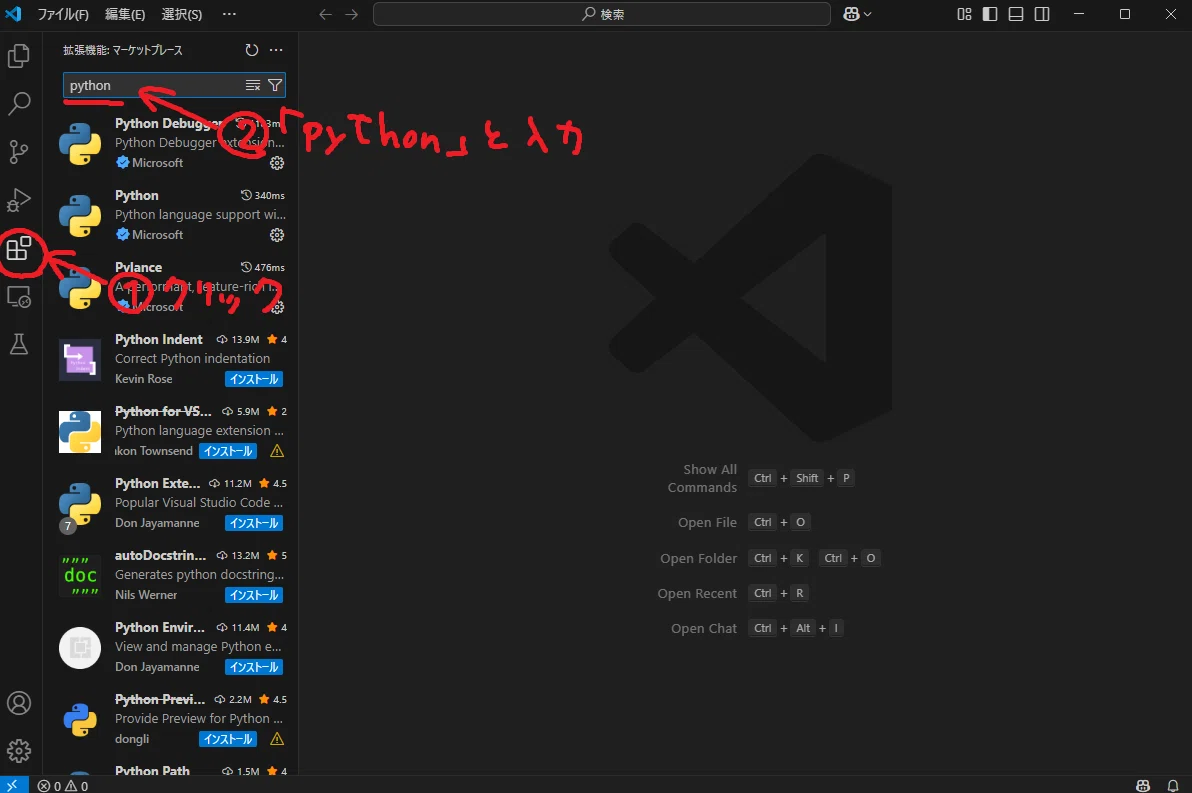Image resolution: width=1192 pixels, height=793 pixels.
Task: Refresh the extensions marketplace list
Action: (x=252, y=50)
